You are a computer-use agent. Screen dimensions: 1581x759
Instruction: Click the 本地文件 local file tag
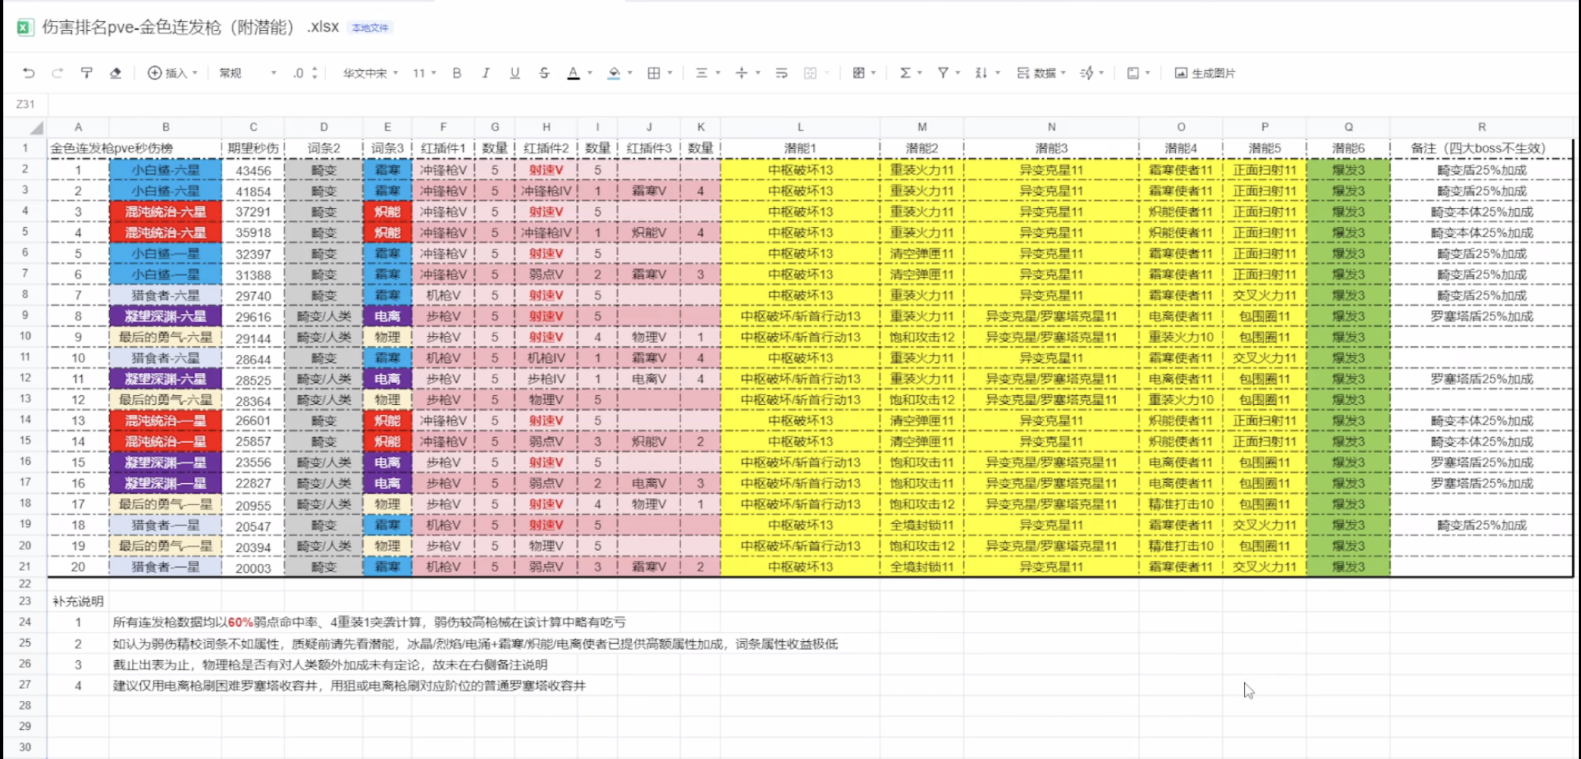pos(370,28)
